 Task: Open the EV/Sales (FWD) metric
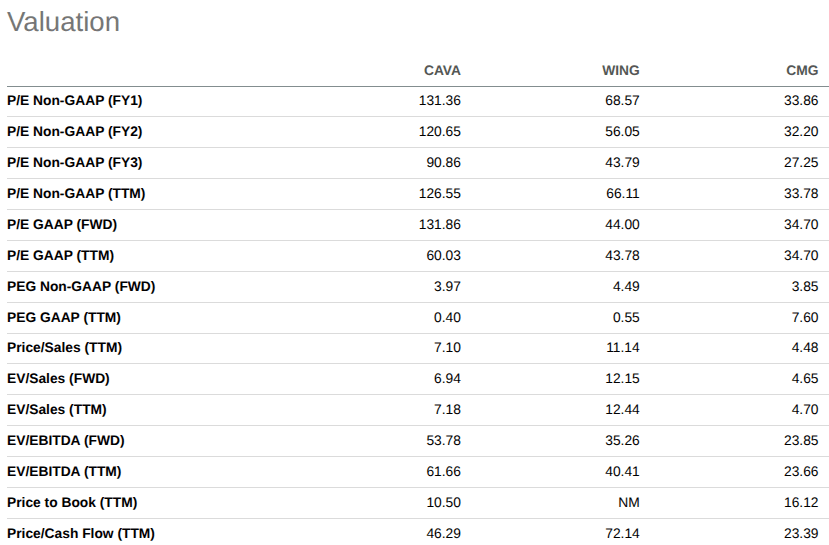click(58, 379)
